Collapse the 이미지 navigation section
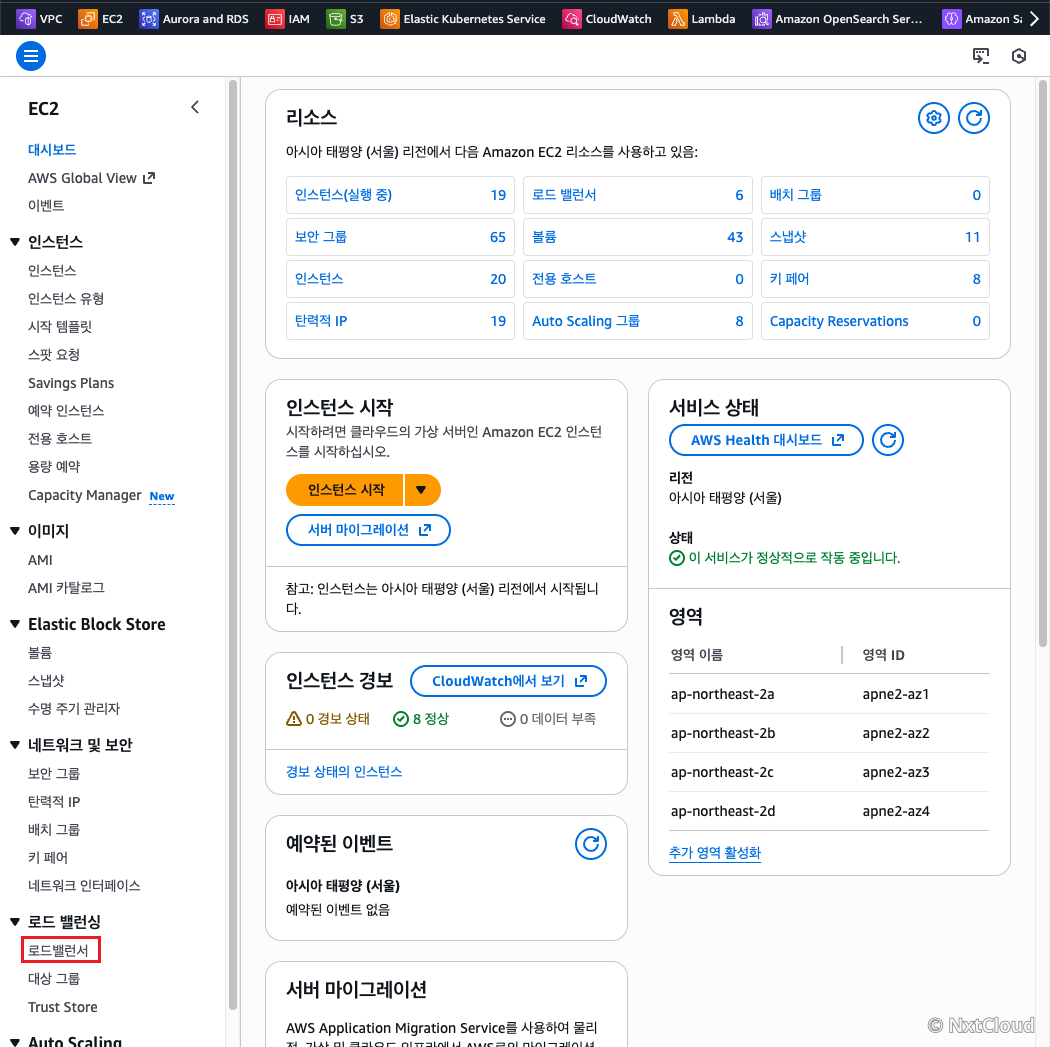Viewport: 1050px width, 1047px height. [15, 531]
